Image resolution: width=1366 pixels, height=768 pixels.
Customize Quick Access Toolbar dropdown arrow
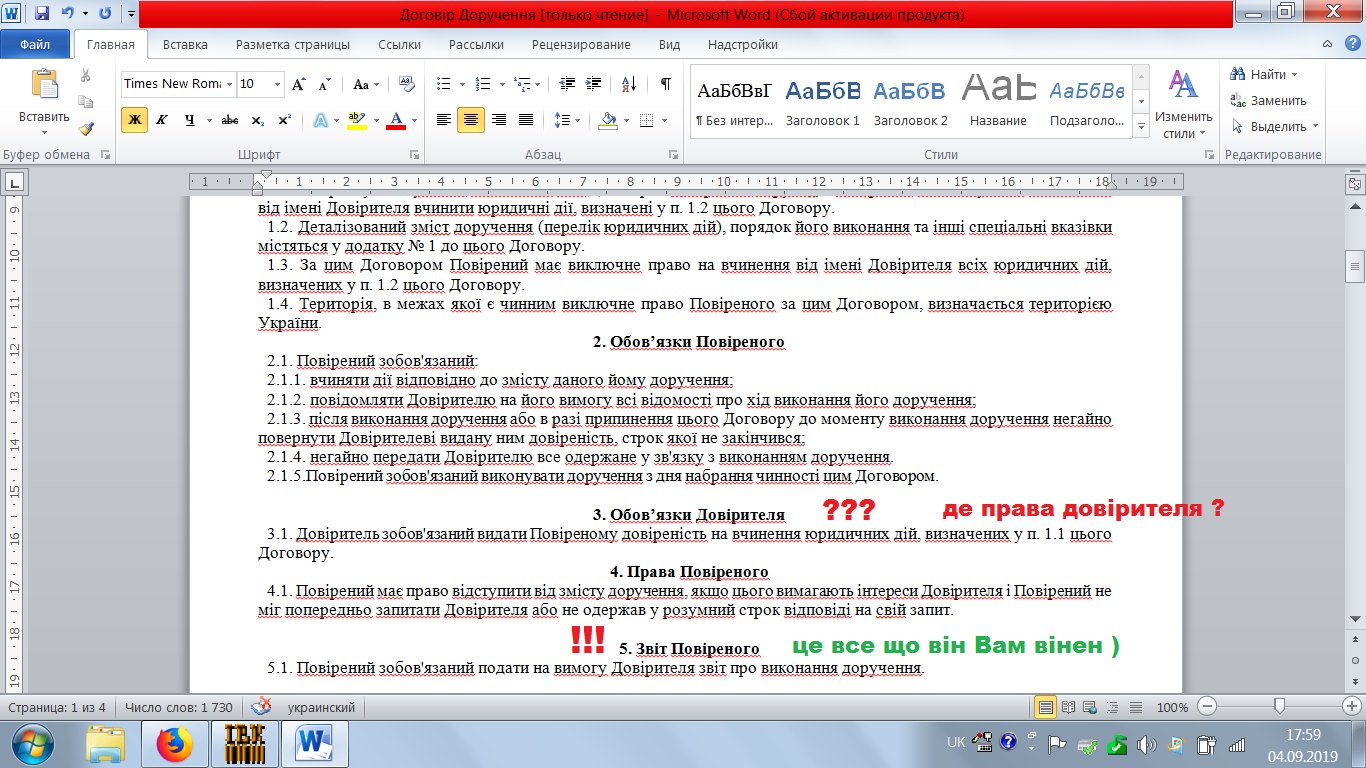[132, 14]
